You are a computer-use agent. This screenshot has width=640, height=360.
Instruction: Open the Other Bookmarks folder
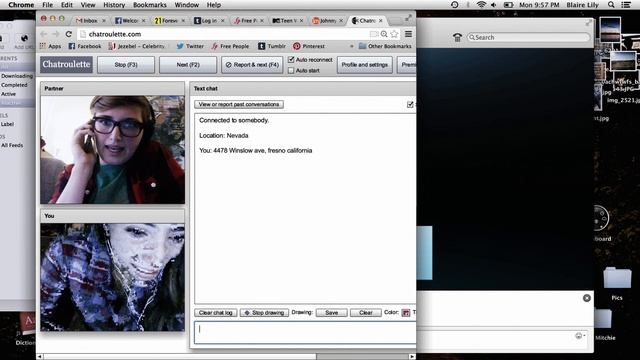click(x=385, y=46)
